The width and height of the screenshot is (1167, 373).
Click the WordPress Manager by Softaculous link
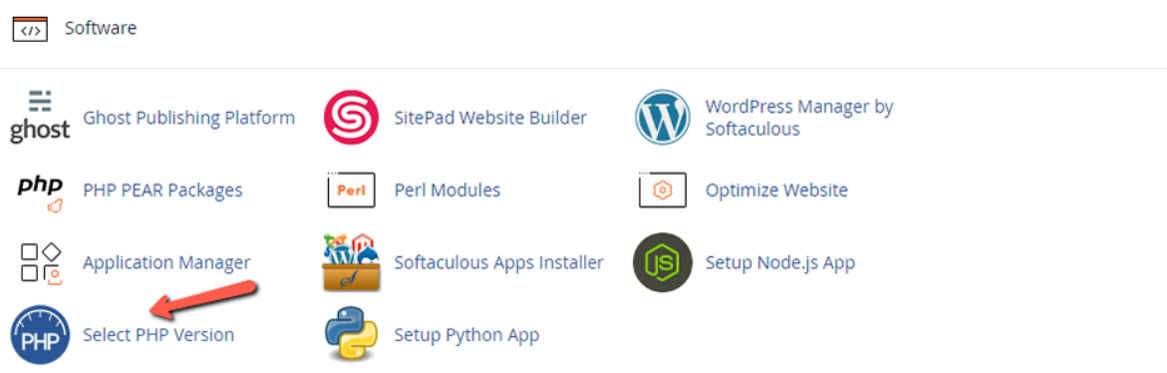point(799,118)
